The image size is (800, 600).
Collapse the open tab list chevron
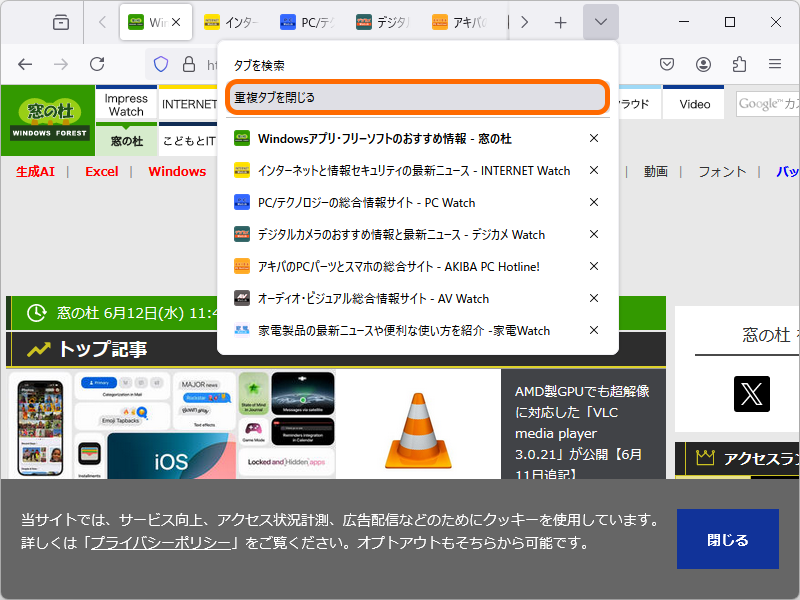pos(600,21)
